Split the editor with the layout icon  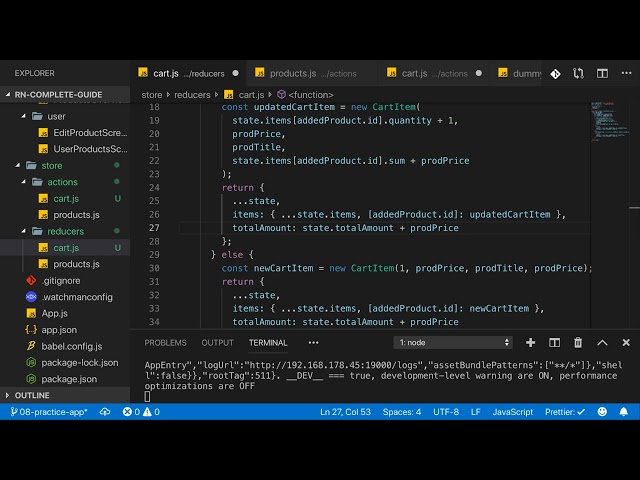click(602, 73)
